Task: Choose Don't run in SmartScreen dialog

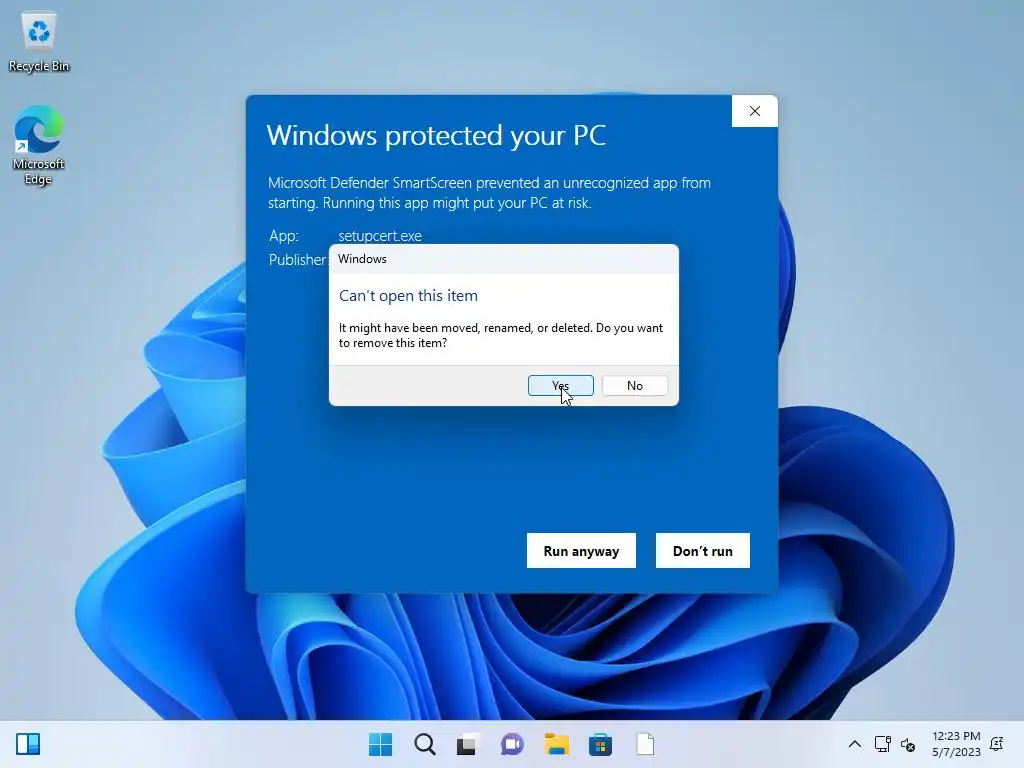Action: point(703,551)
